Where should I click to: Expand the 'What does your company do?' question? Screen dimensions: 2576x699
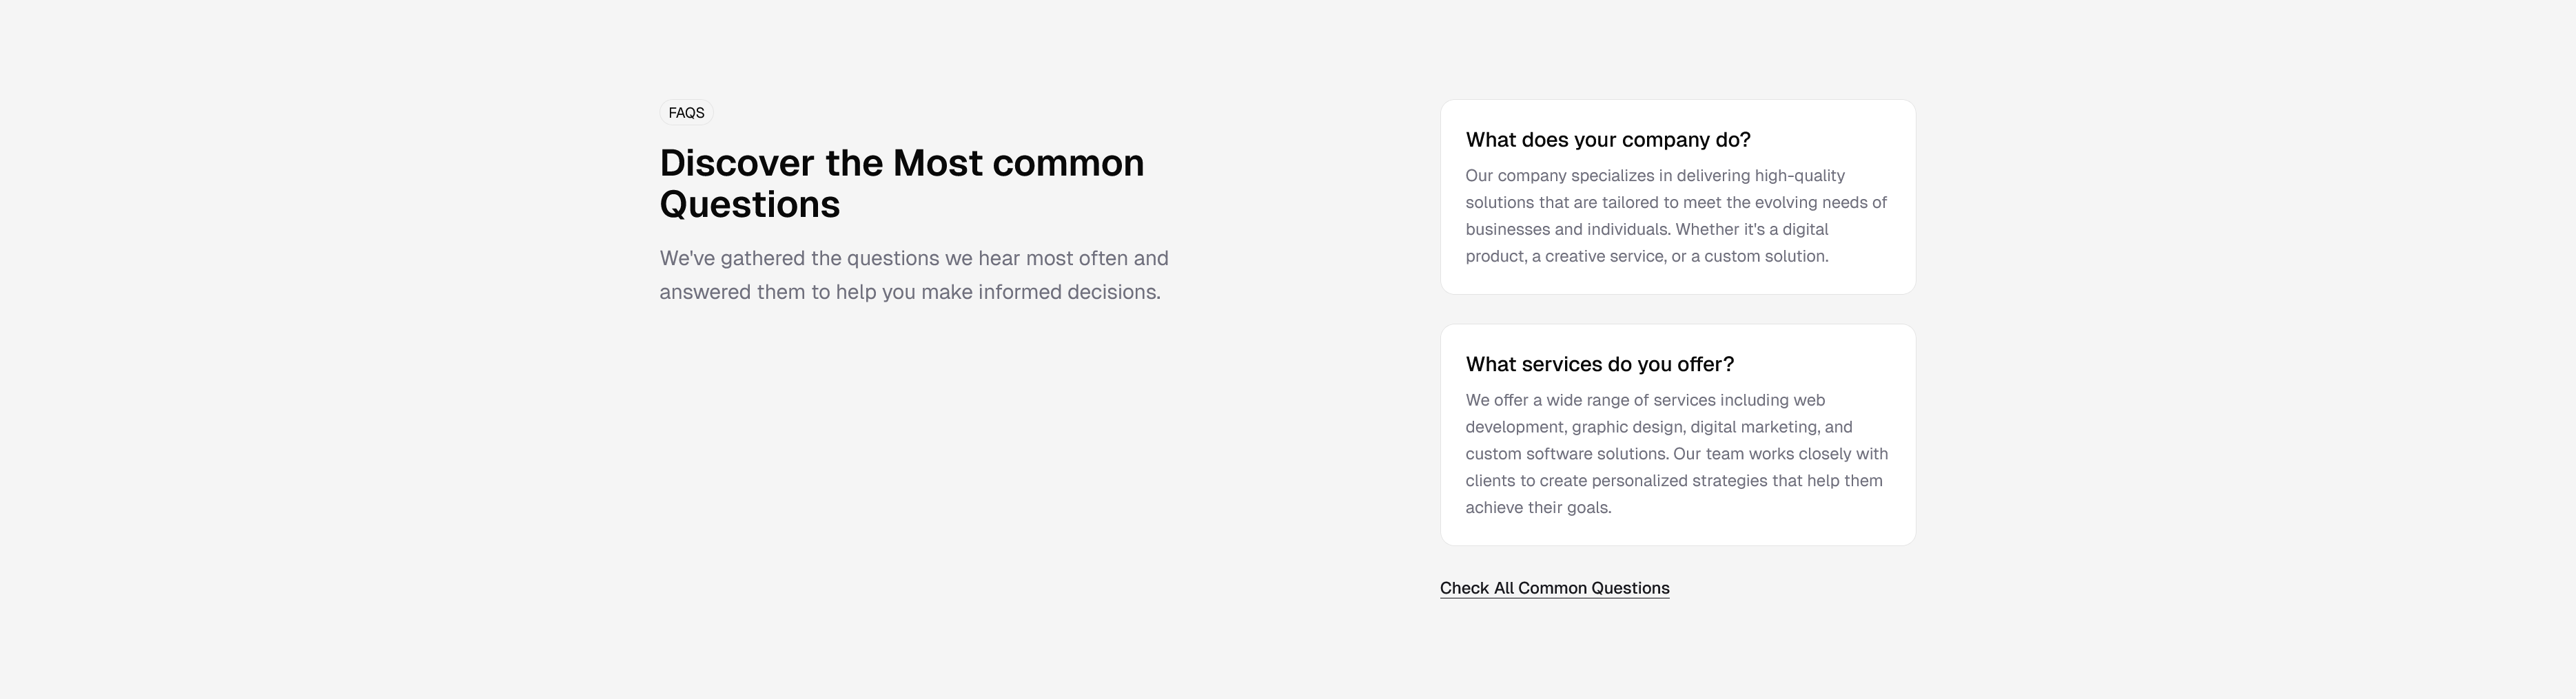point(1607,140)
